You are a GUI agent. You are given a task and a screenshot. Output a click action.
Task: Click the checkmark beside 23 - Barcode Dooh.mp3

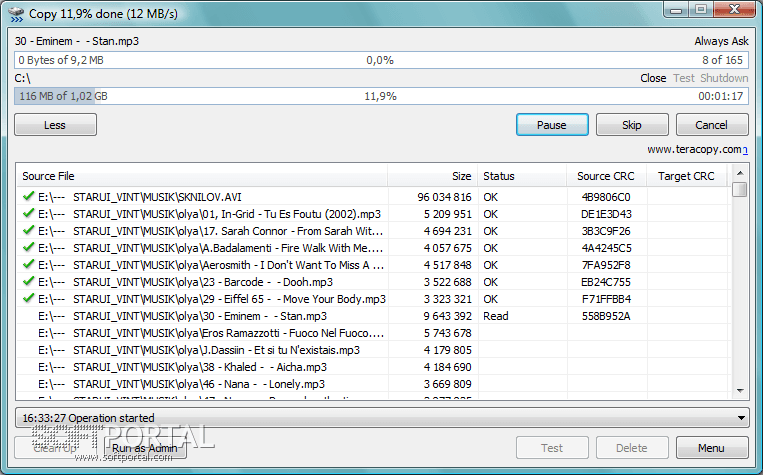29,281
